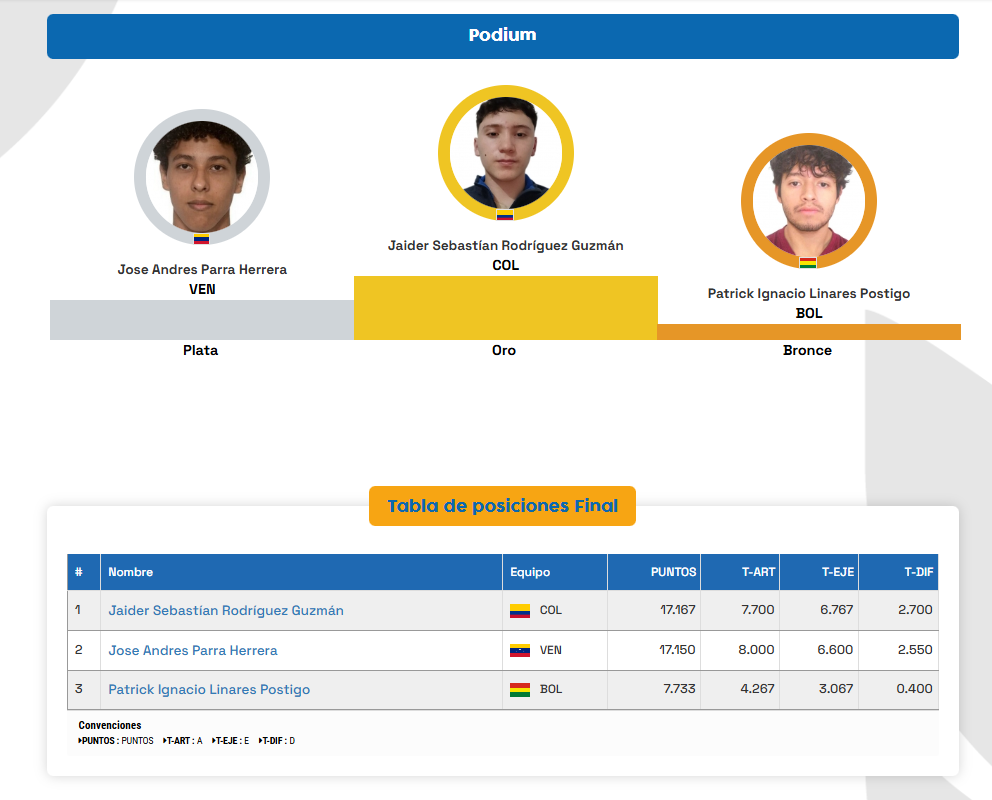Click the Podium header bar

point(502,36)
